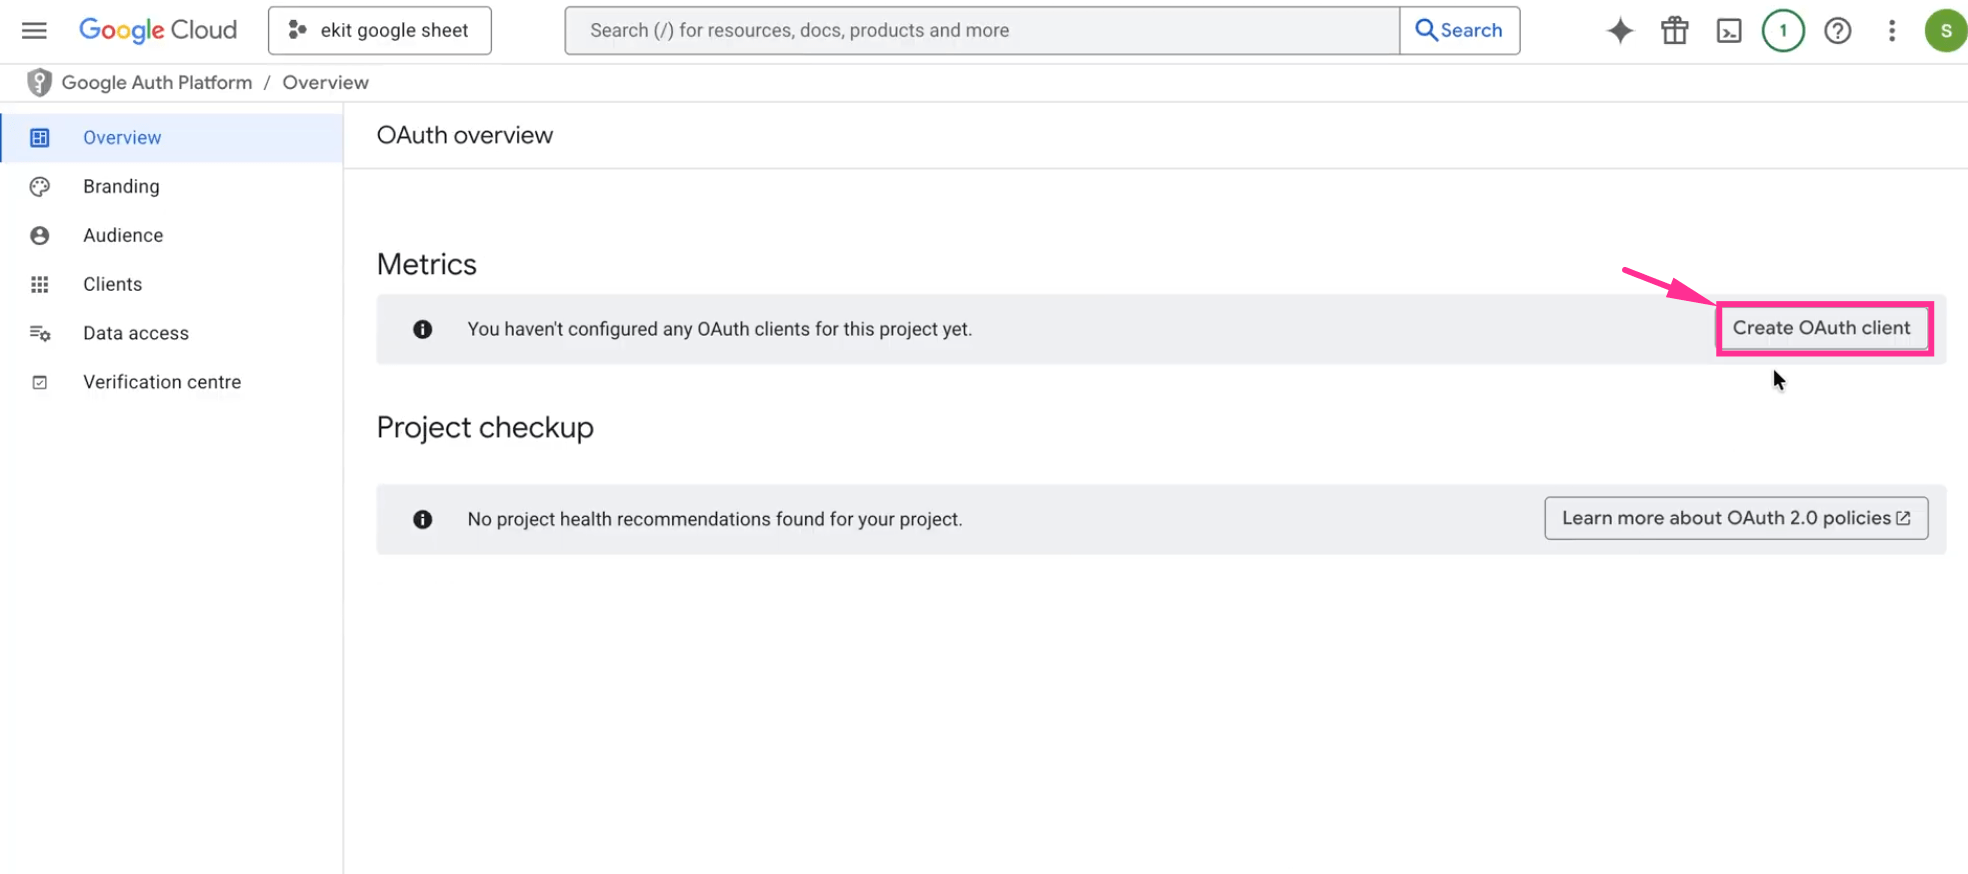Open the Clients sidebar item
This screenshot has height=874, width=1968.
tap(172, 285)
